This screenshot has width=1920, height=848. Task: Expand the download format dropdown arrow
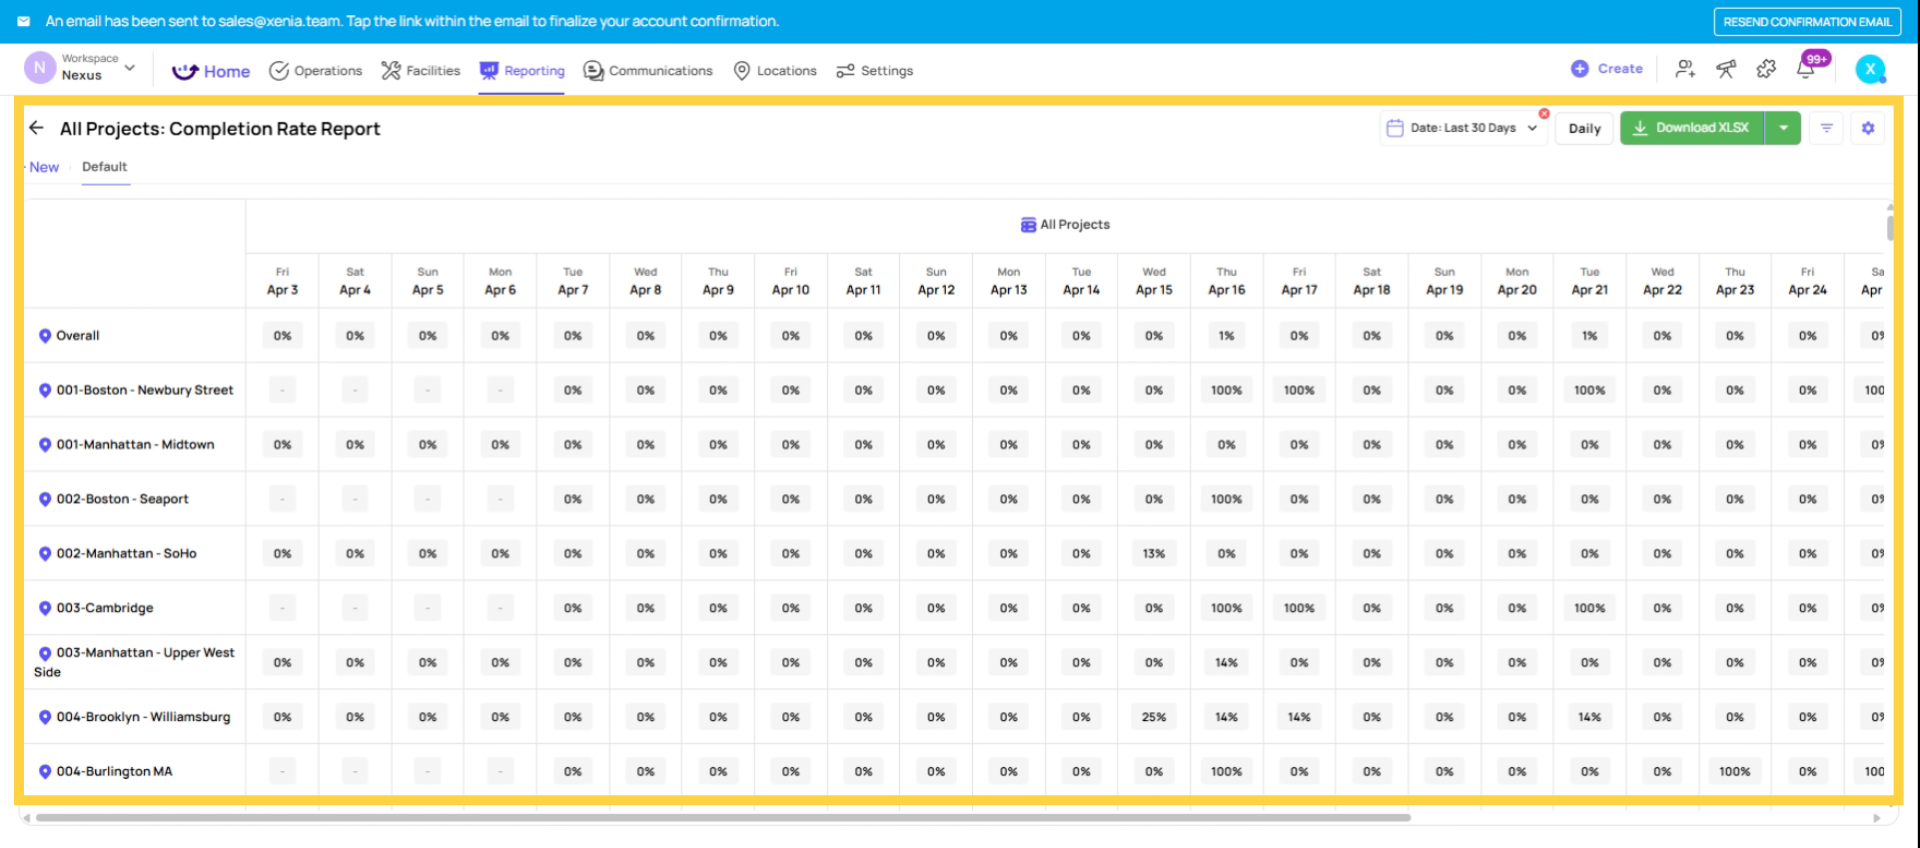pos(1783,128)
